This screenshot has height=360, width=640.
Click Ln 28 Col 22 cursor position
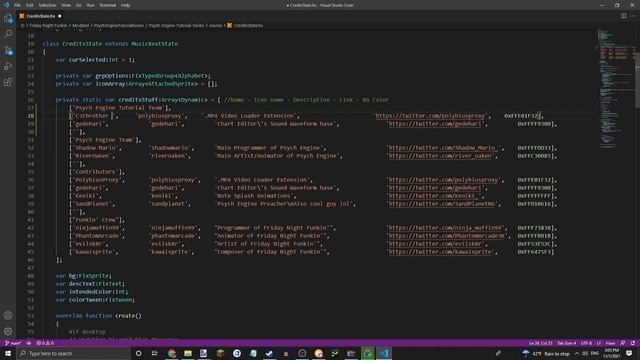point(540,343)
